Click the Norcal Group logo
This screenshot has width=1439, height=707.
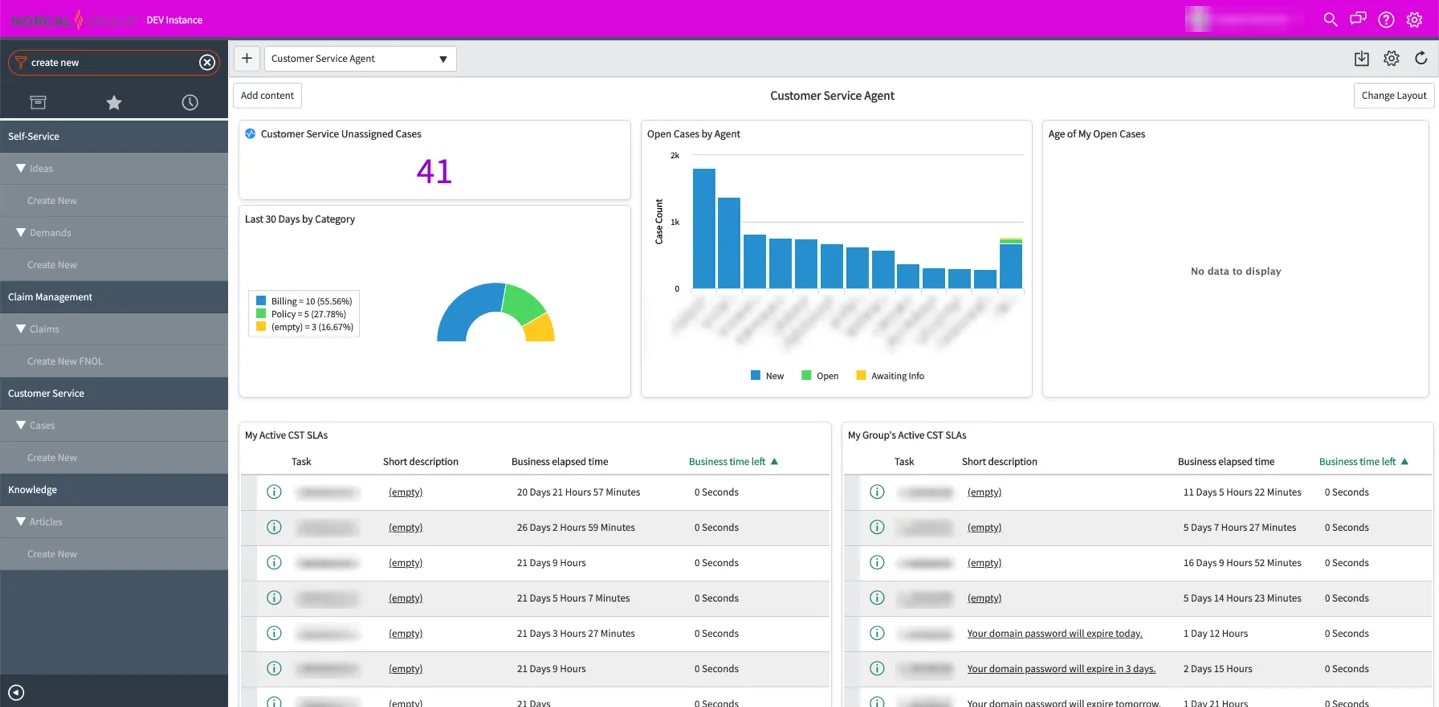pos(73,19)
